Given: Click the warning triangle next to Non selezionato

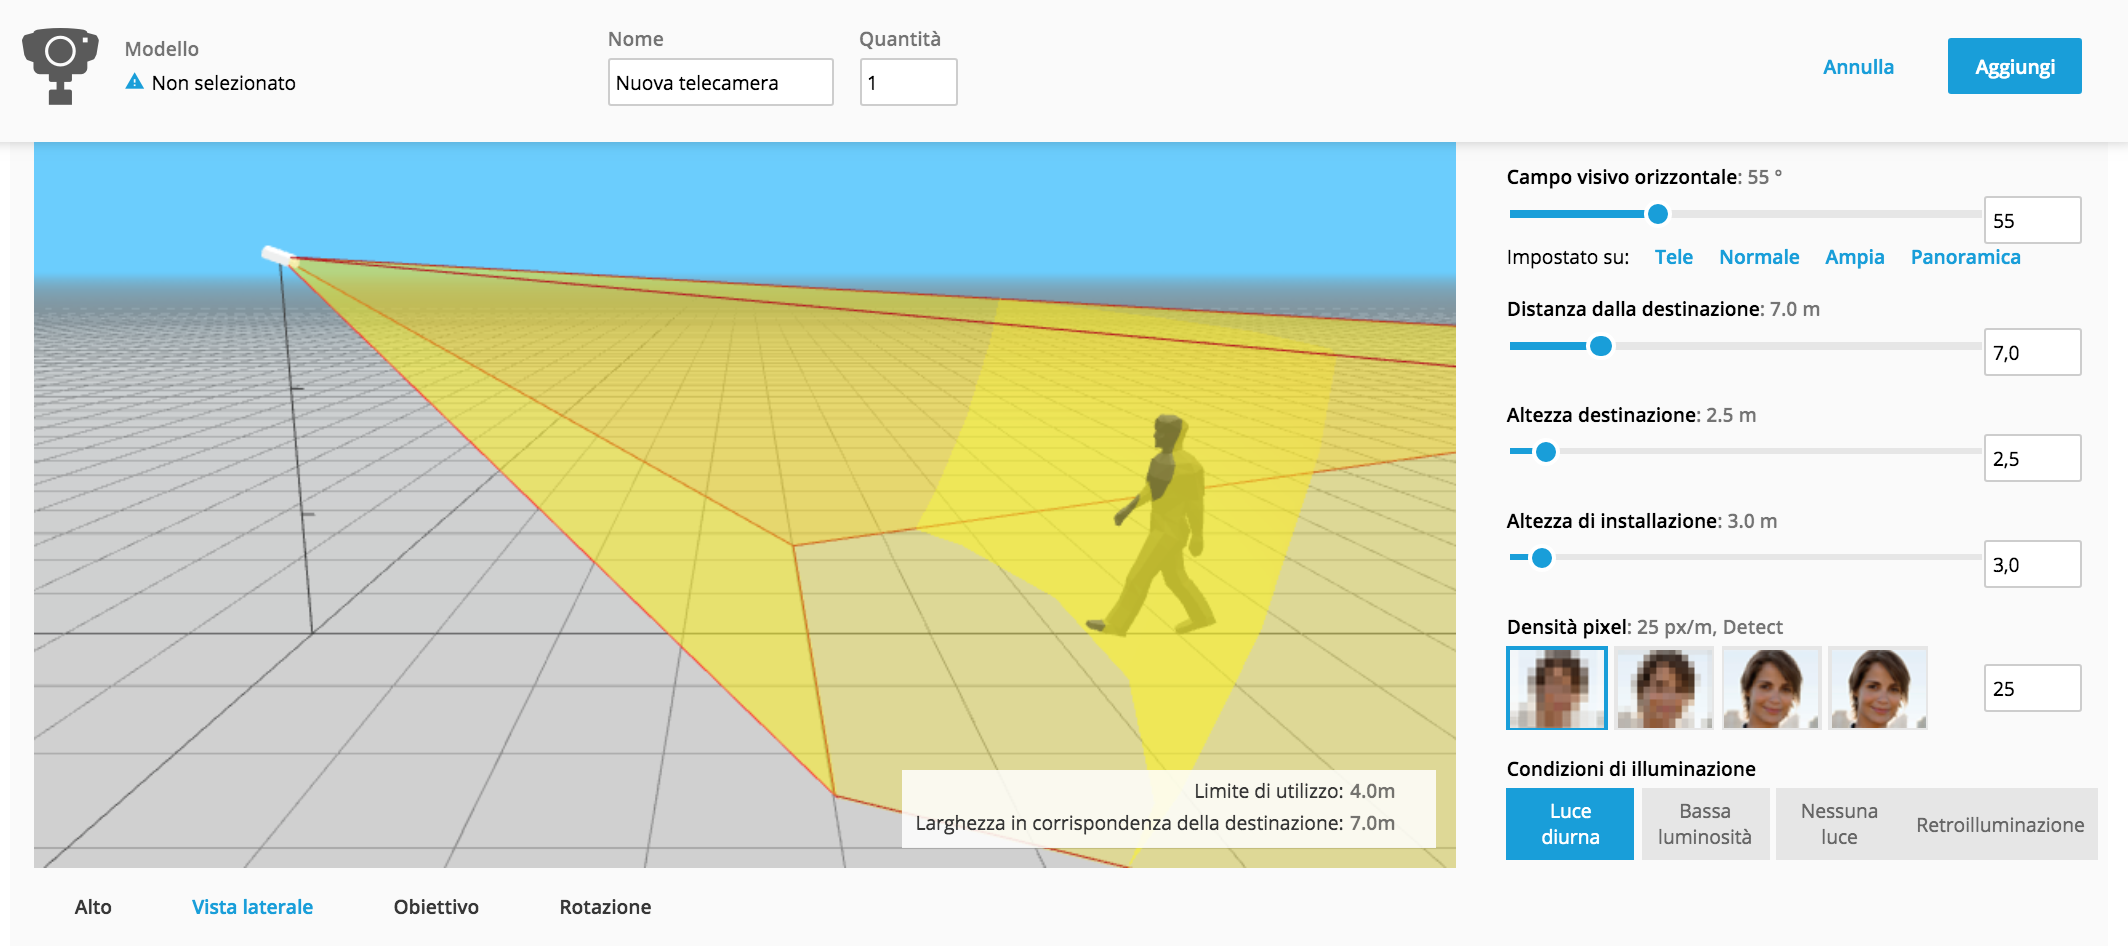Looking at the screenshot, I should [x=134, y=82].
